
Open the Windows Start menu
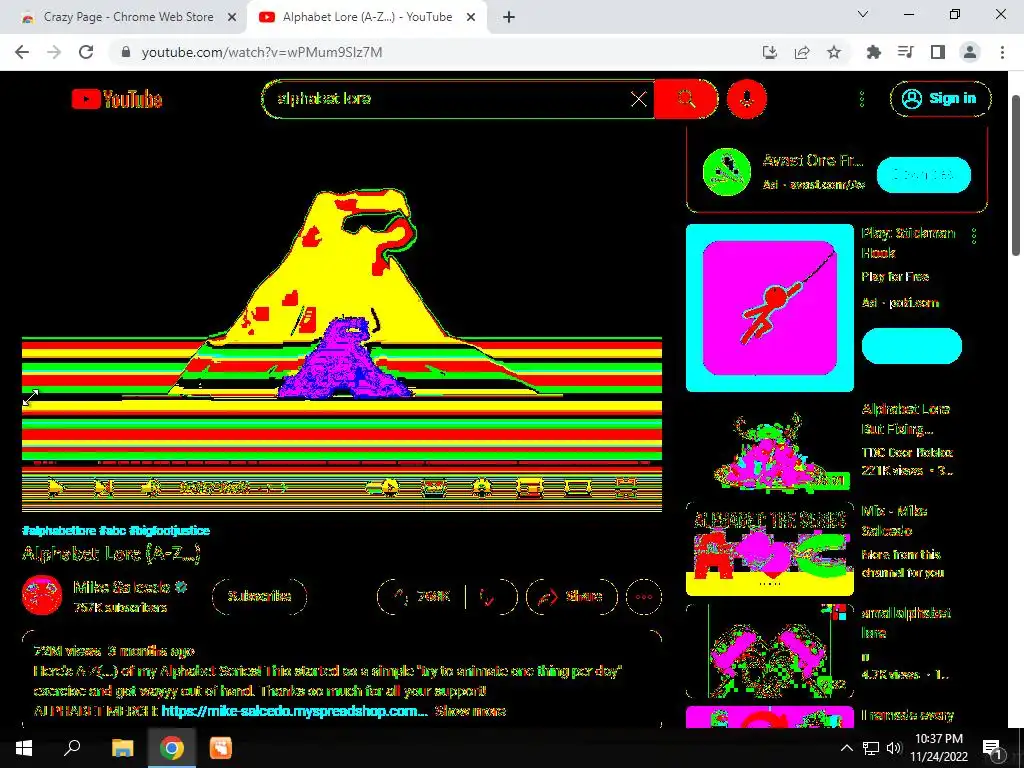click(x=24, y=748)
